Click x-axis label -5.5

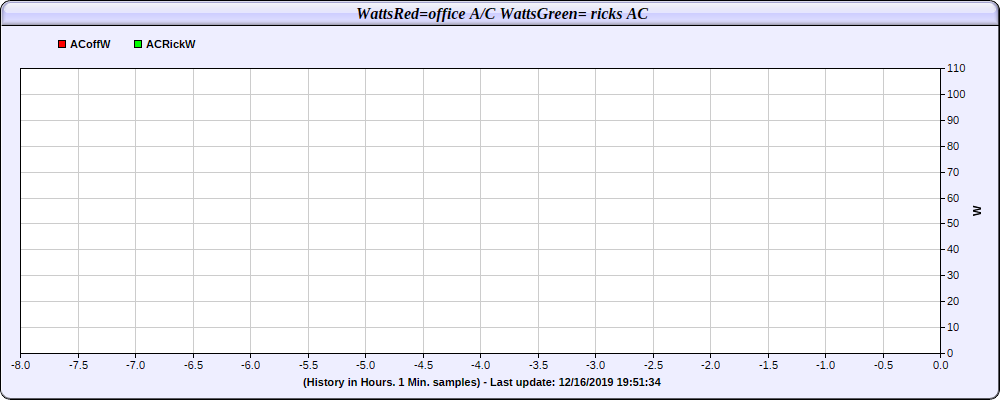[308, 366]
